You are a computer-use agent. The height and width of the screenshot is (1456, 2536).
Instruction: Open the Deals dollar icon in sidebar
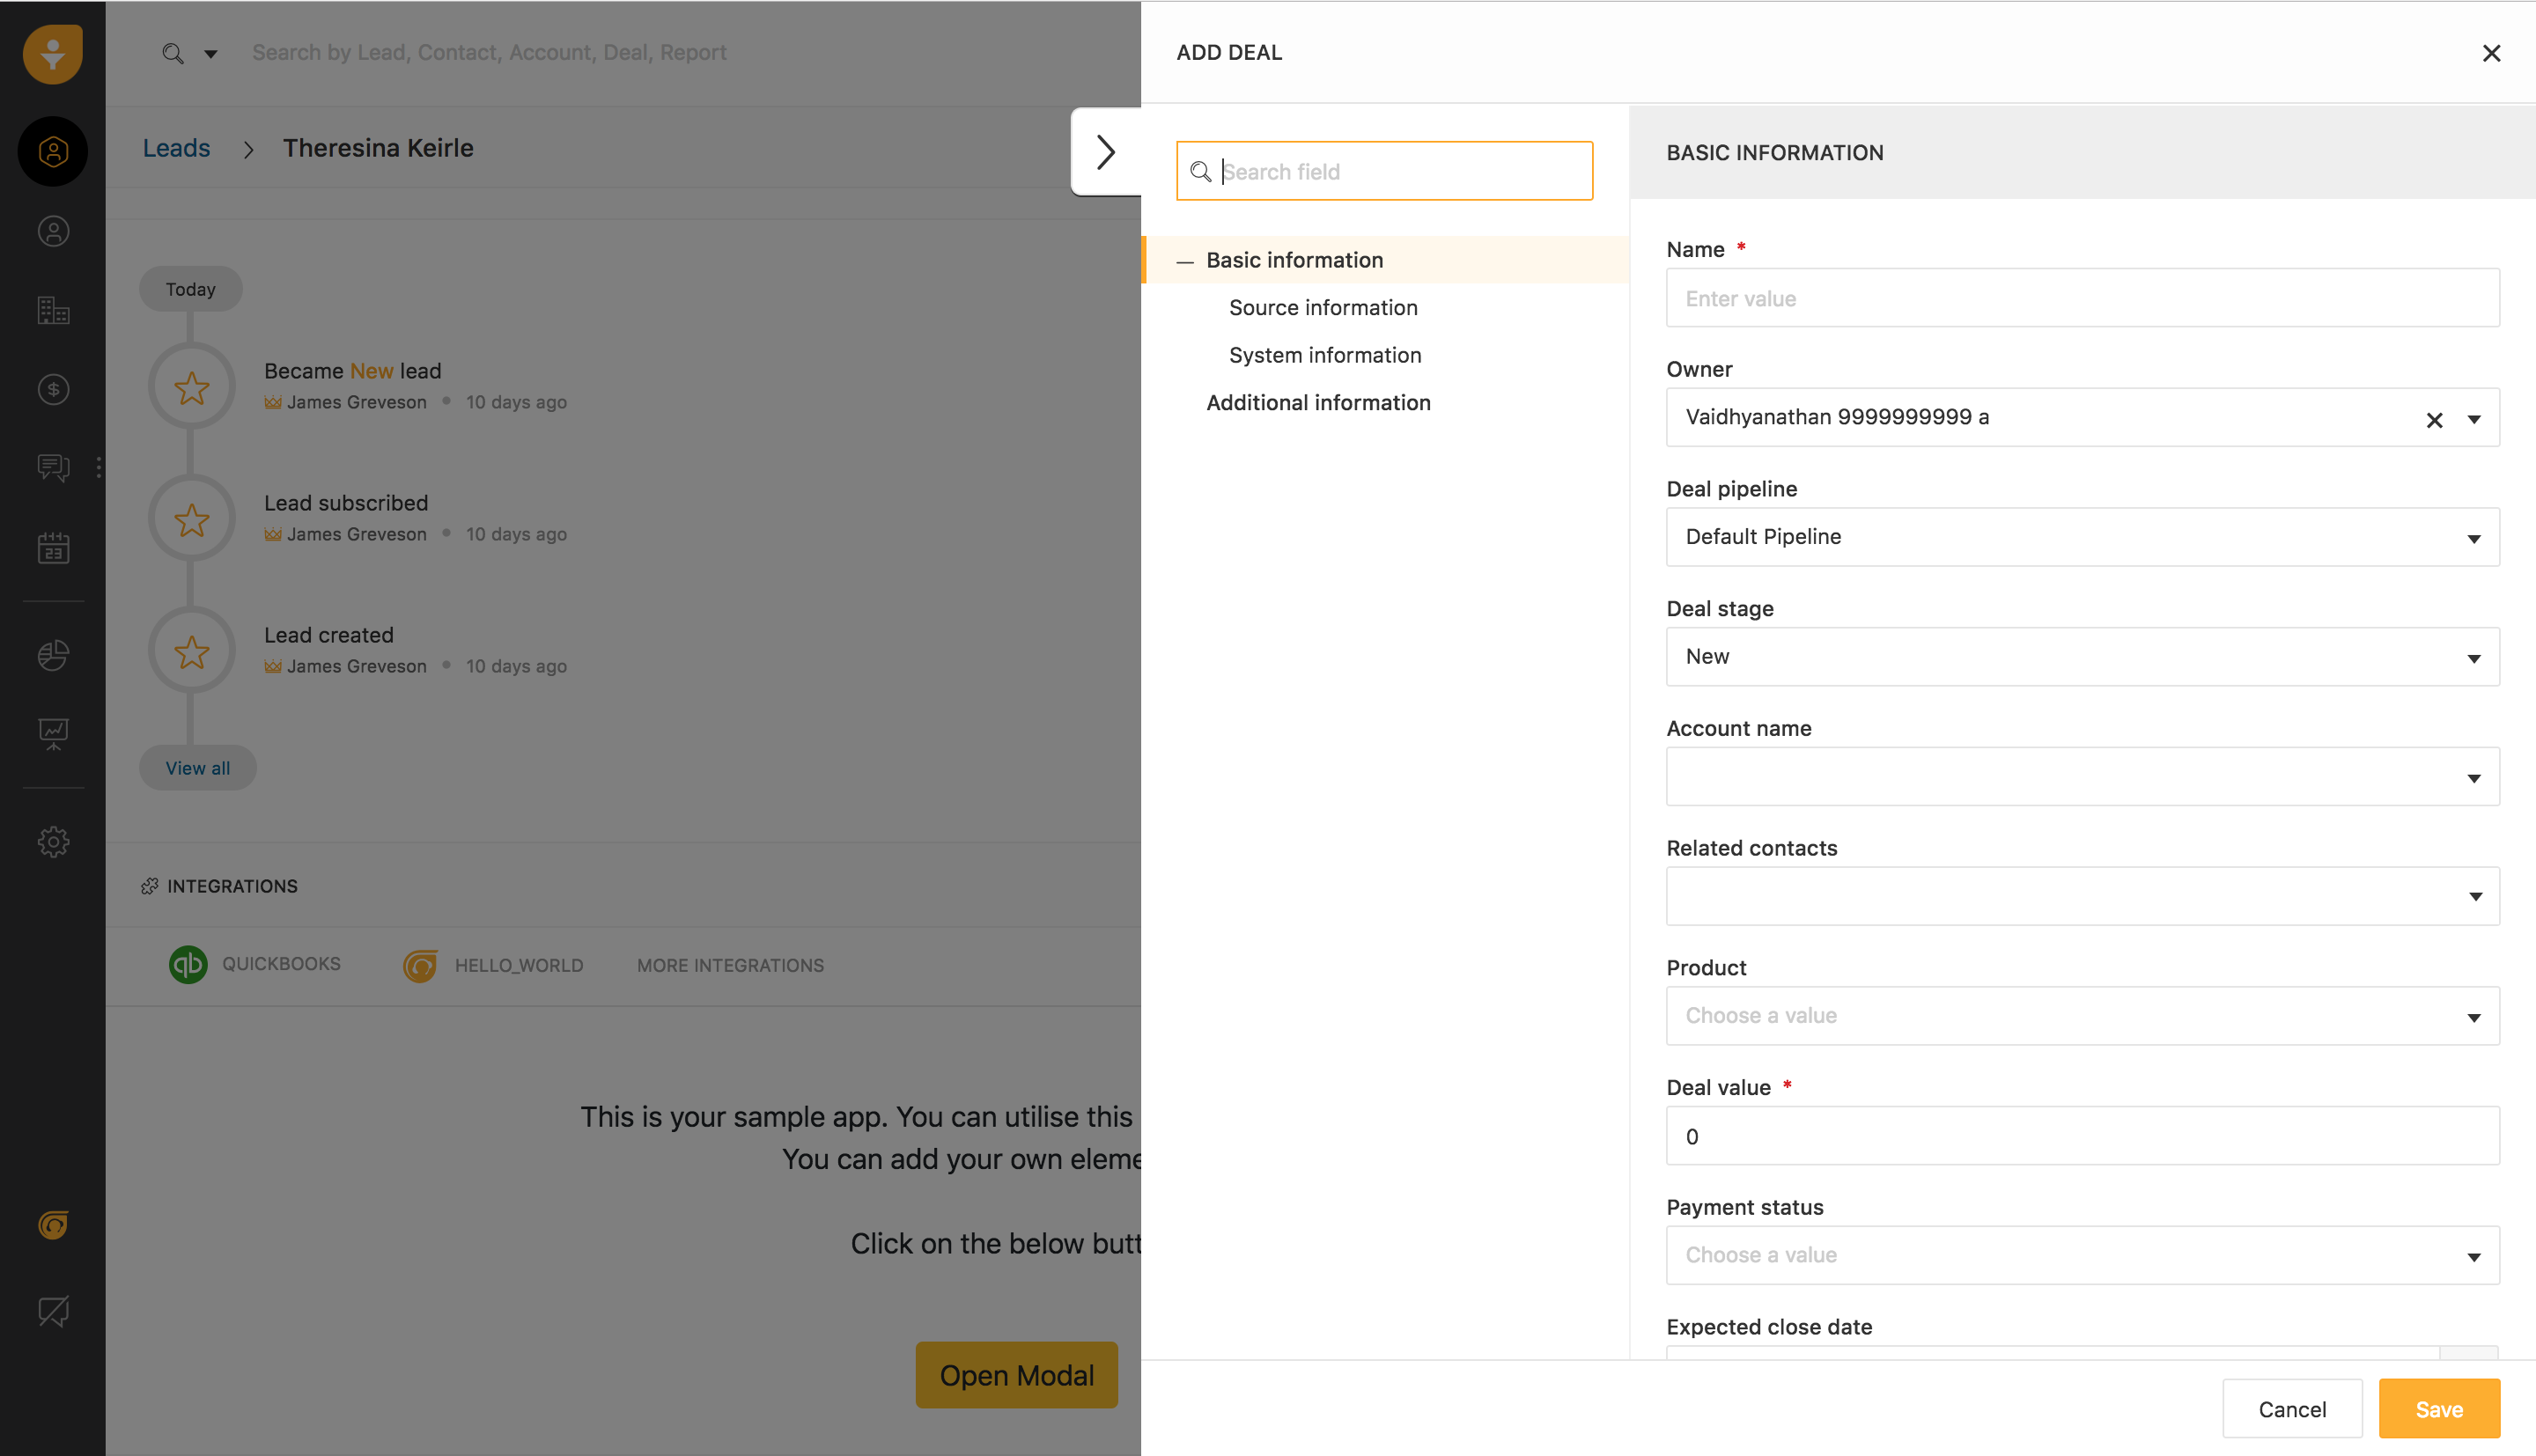[53, 389]
